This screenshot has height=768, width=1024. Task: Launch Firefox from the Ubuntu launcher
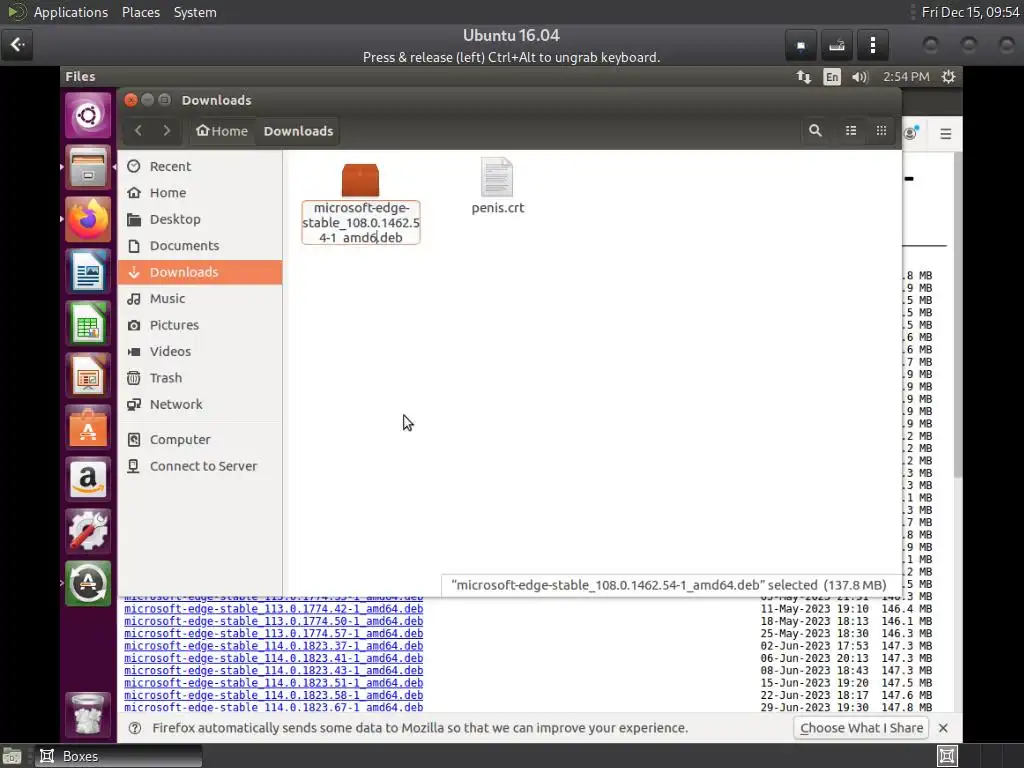tap(88, 219)
